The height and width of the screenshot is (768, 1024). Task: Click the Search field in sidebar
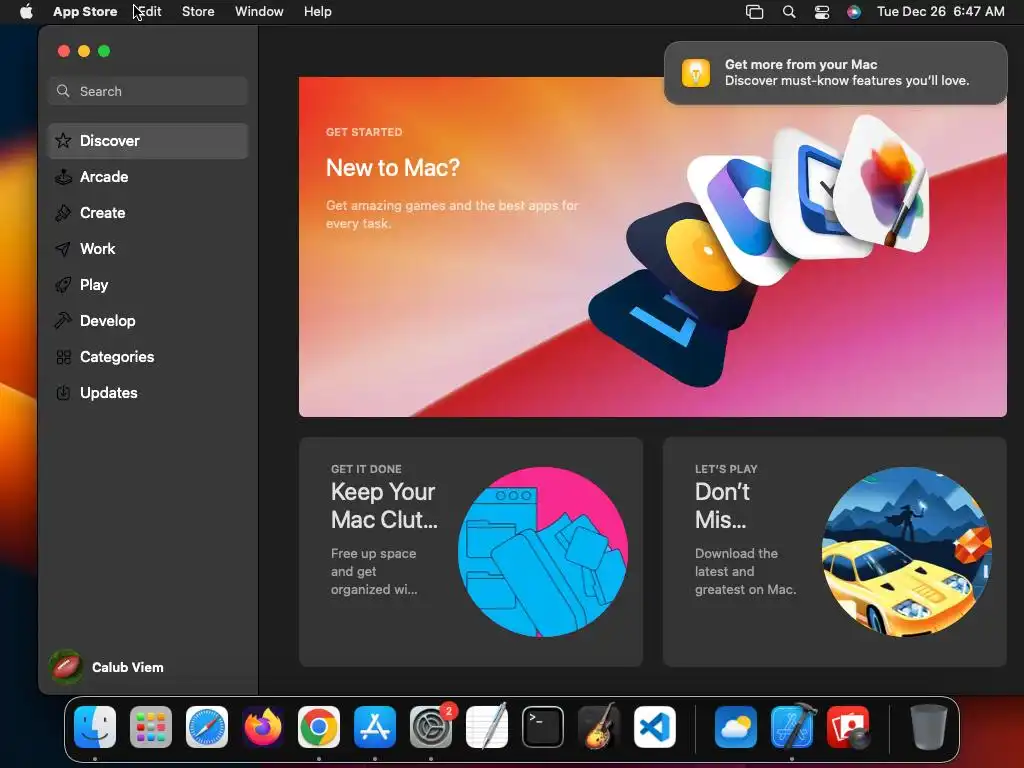(x=148, y=91)
